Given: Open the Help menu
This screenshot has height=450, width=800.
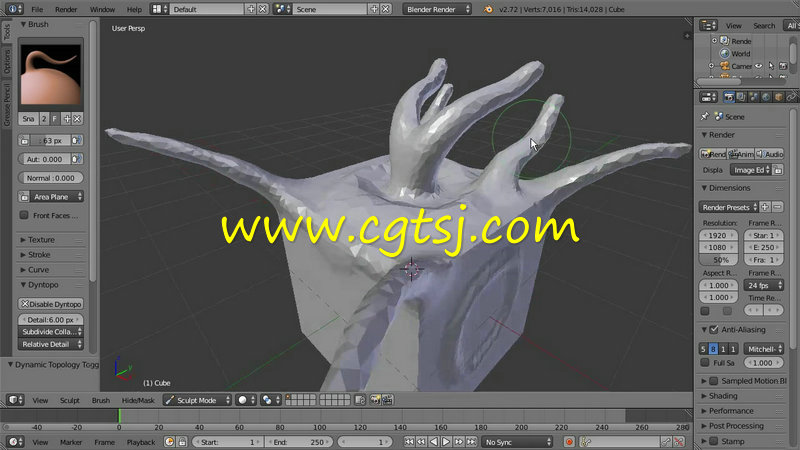Looking at the screenshot, I should click(x=134, y=9).
